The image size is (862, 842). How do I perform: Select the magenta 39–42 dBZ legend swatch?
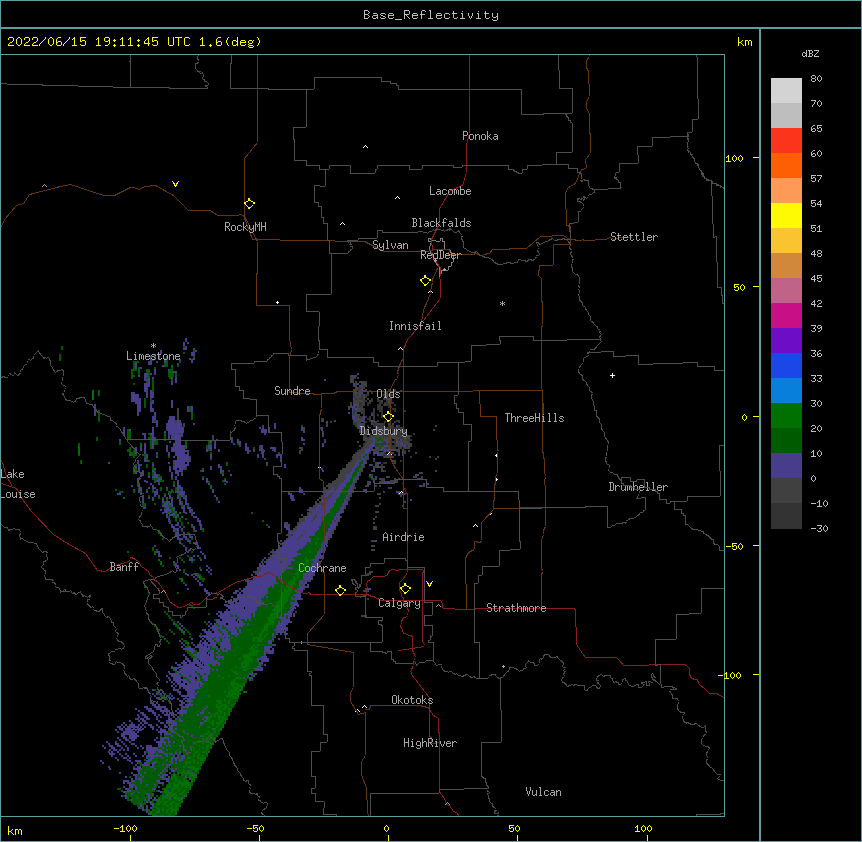point(786,315)
